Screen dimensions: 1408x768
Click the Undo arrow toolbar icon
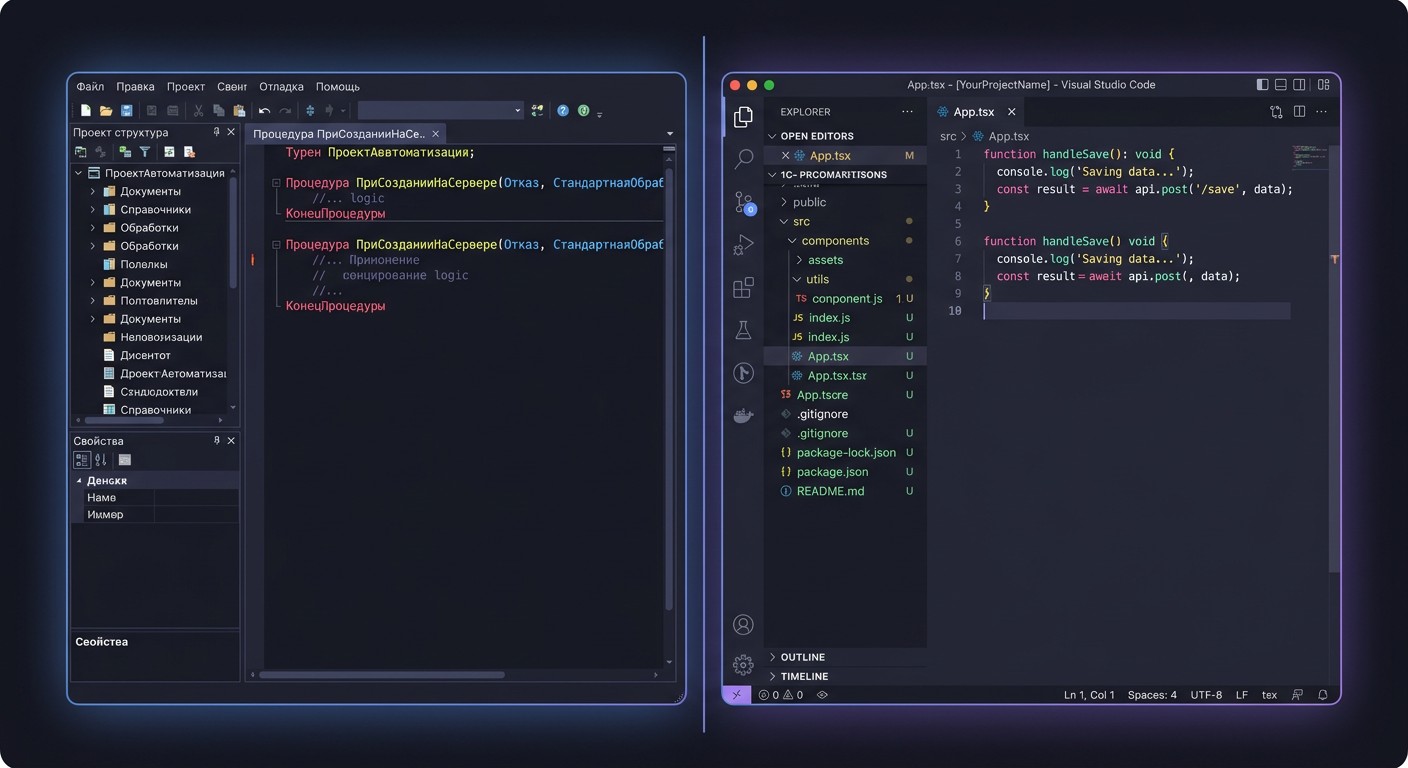click(265, 111)
